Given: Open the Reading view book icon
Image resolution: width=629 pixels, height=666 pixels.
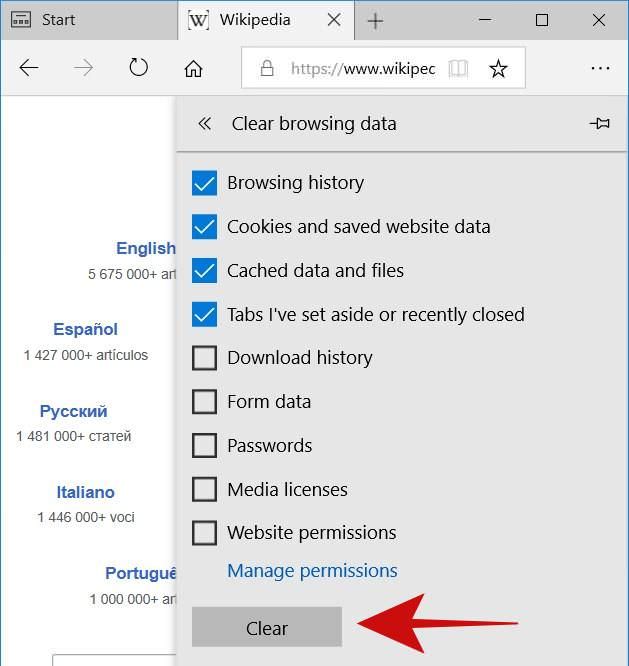Looking at the screenshot, I should pyautogui.click(x=458, y=69).
